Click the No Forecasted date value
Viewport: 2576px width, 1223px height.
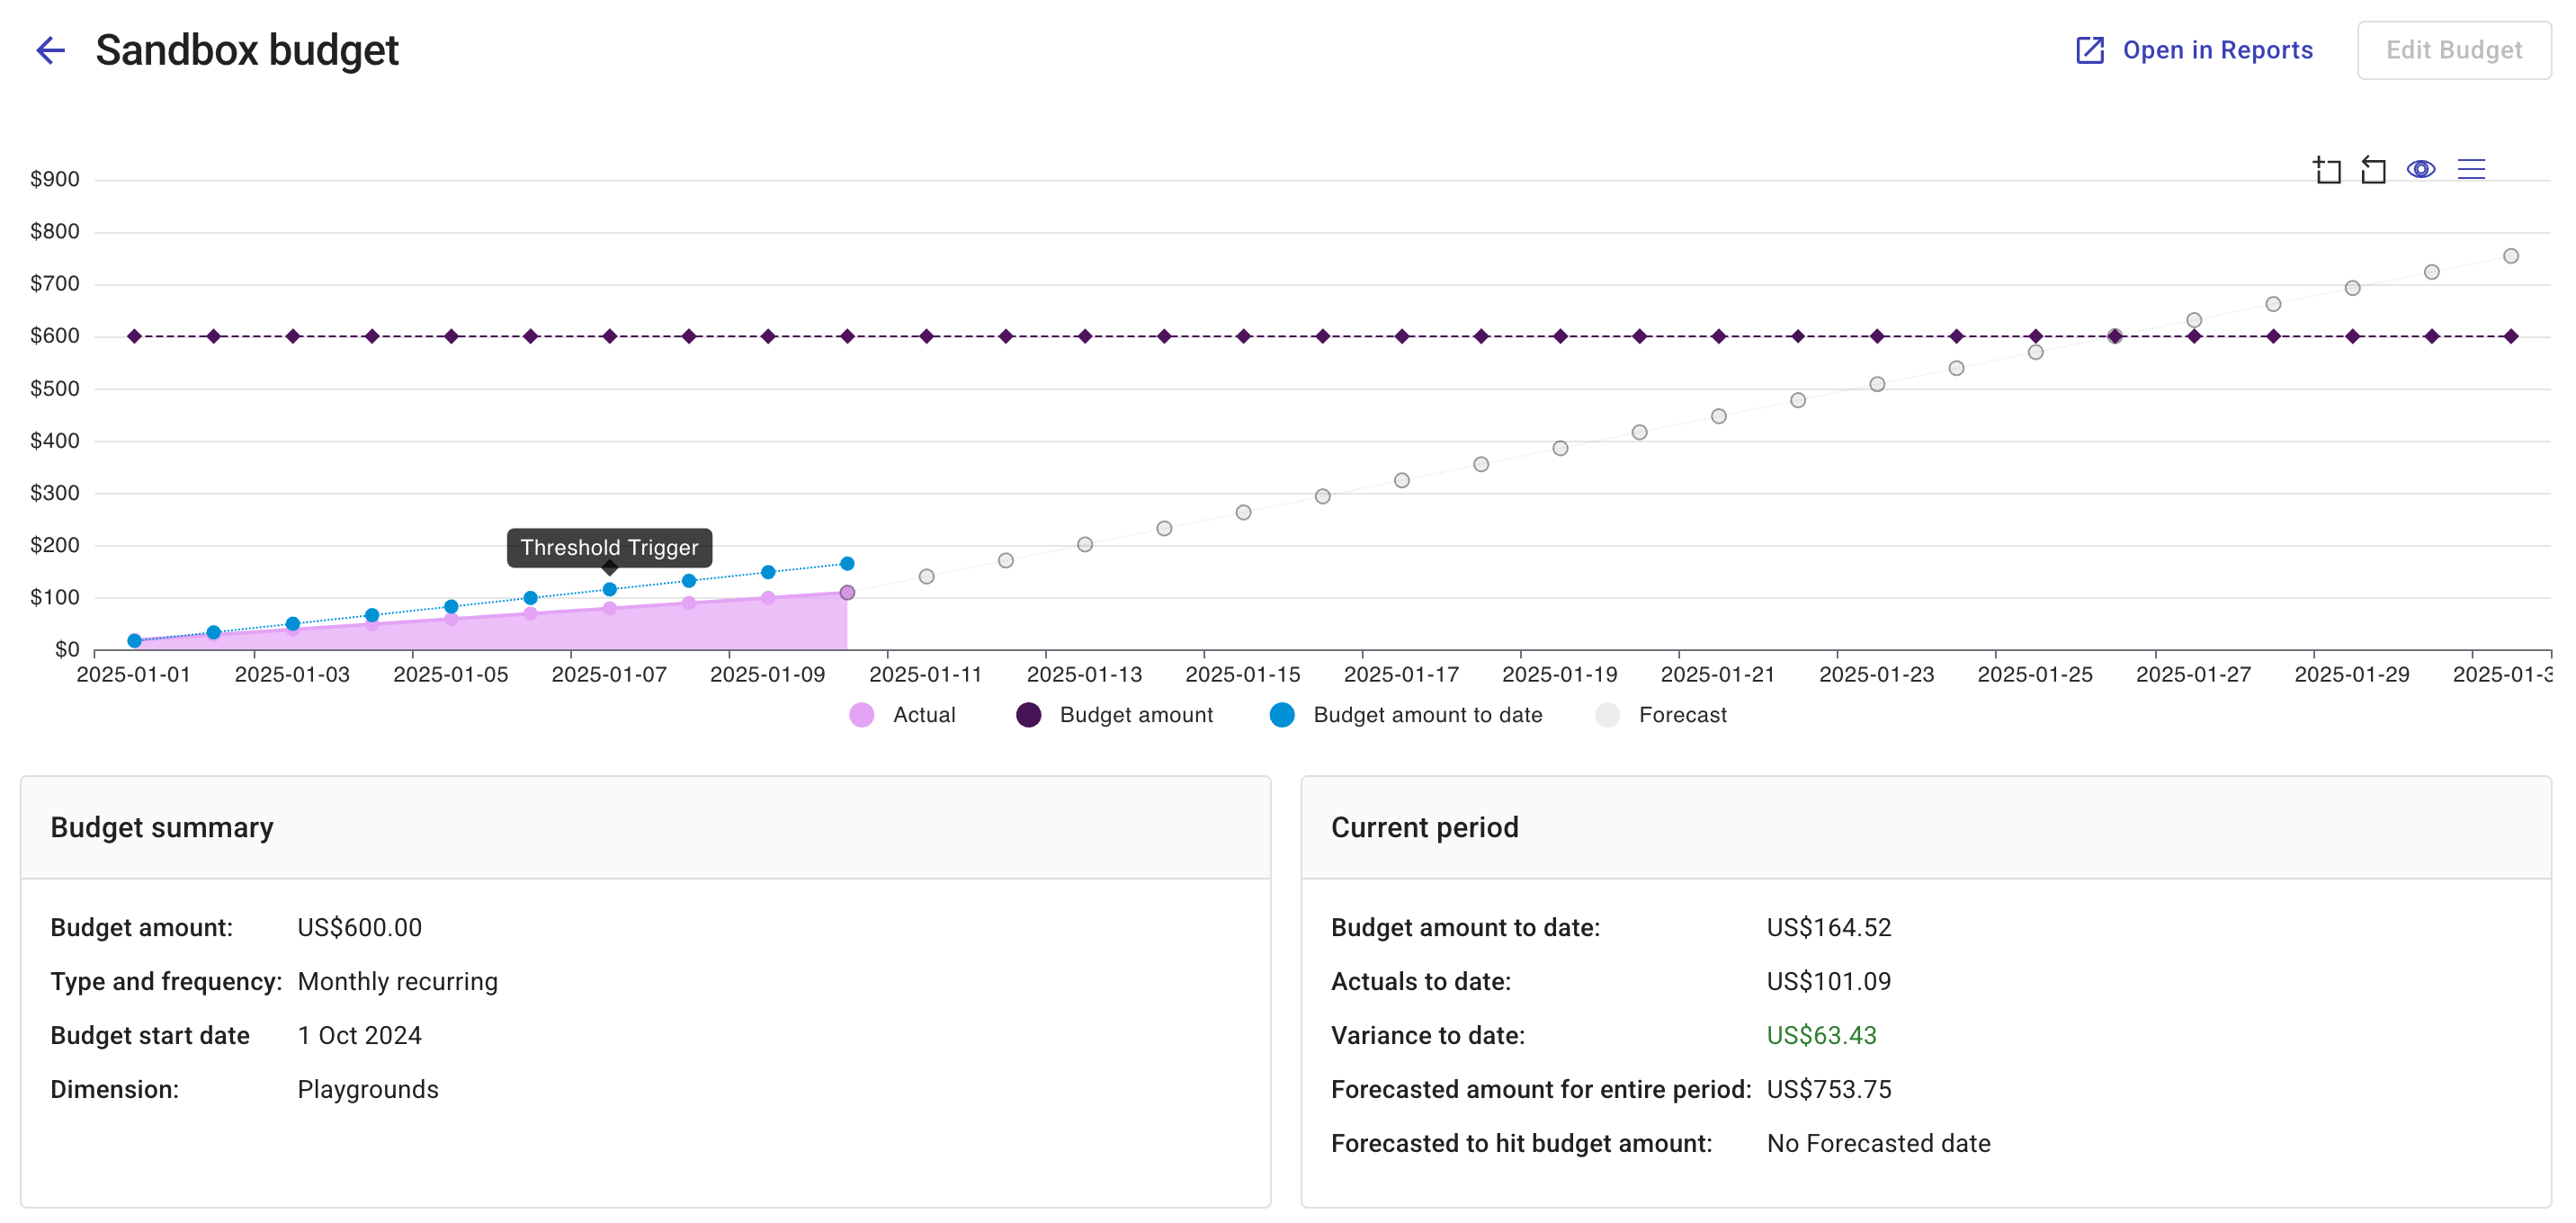point(1878,1143)
